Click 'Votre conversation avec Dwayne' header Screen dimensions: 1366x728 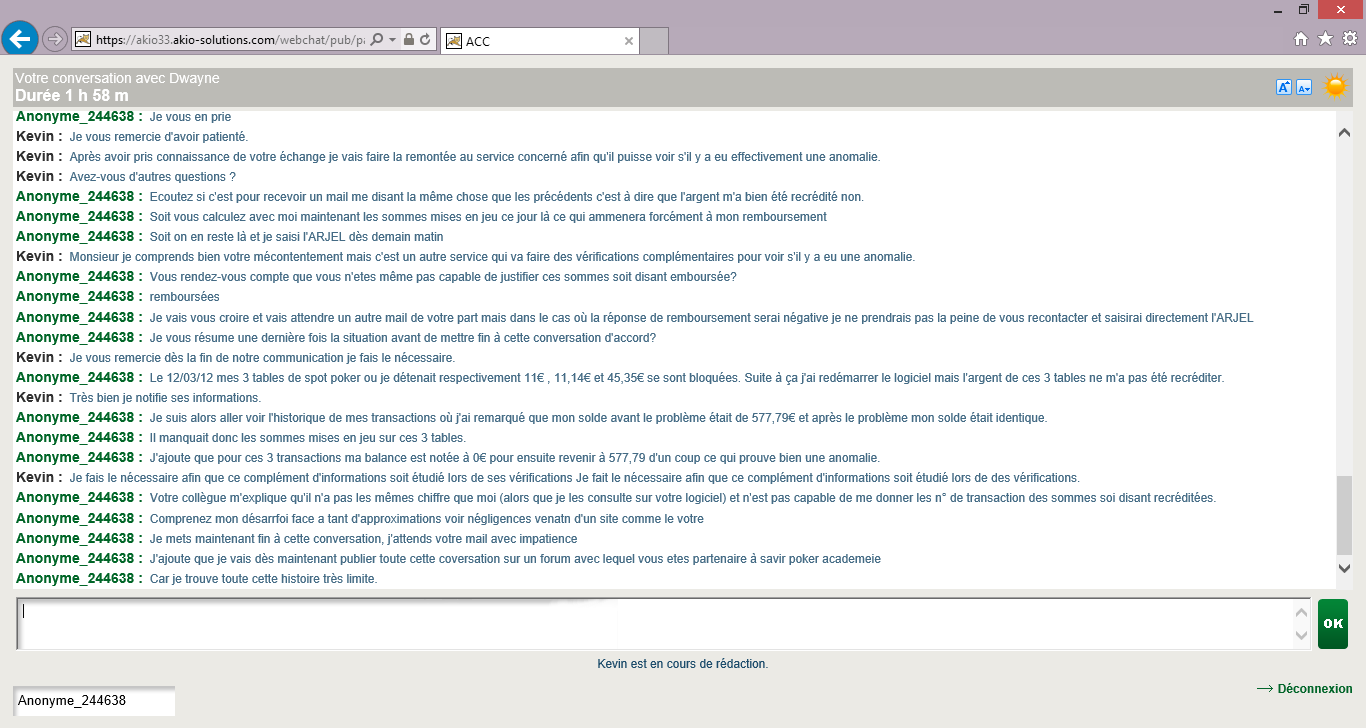117,78
